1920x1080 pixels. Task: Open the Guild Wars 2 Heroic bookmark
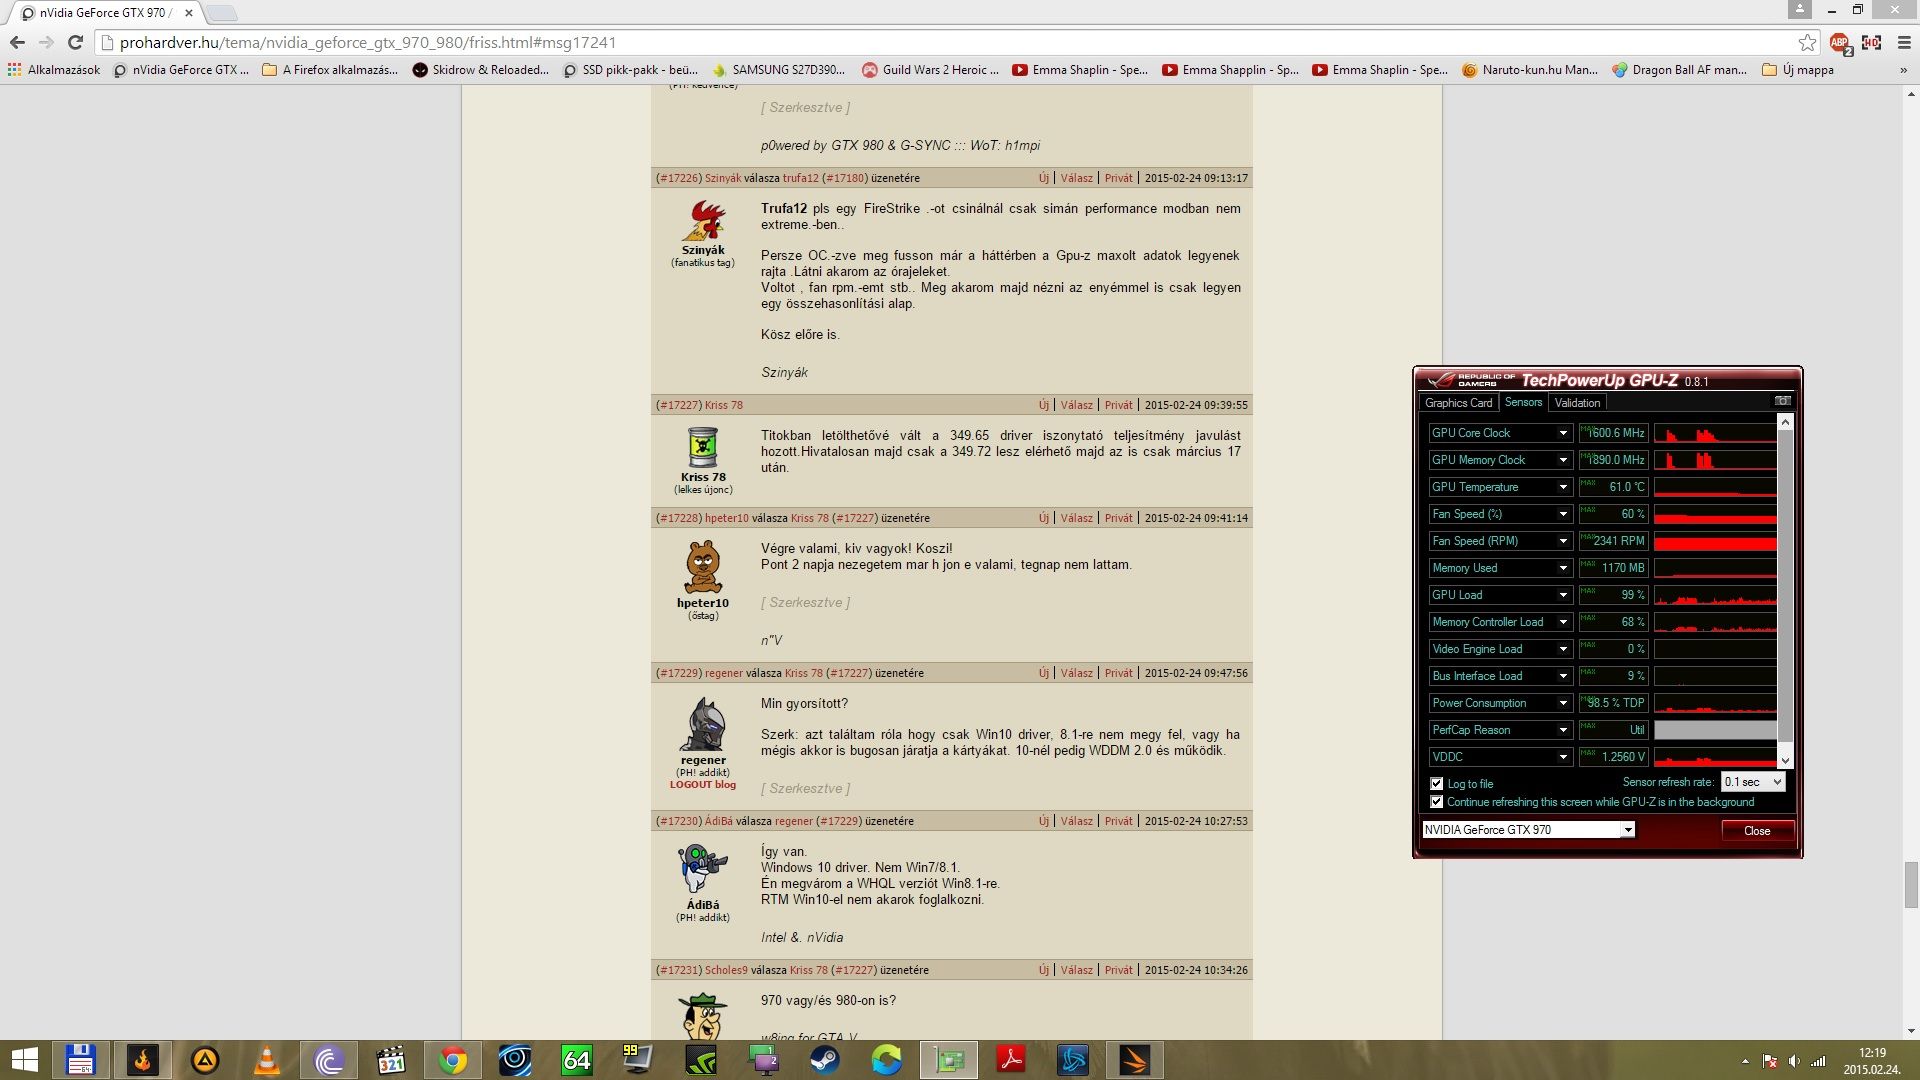click(x=930, y=70)
